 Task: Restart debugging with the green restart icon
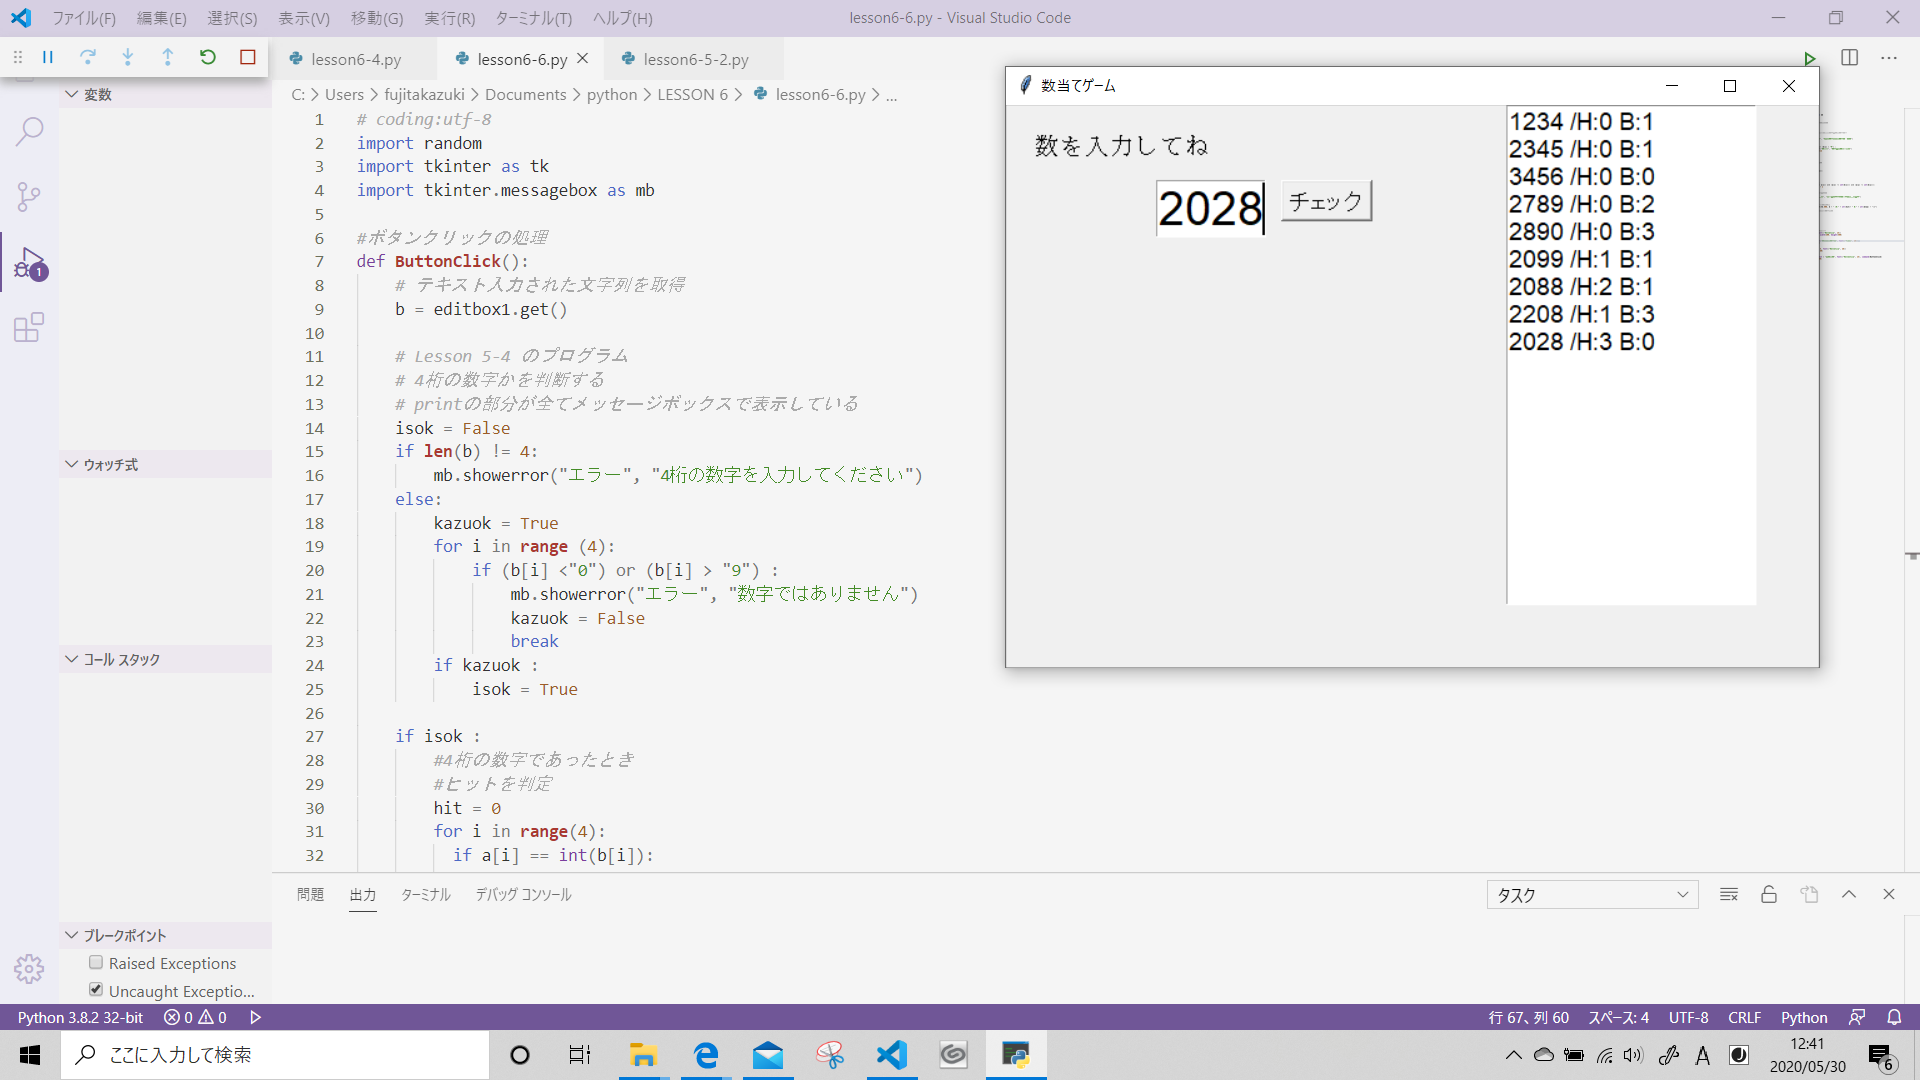(208, 57)
